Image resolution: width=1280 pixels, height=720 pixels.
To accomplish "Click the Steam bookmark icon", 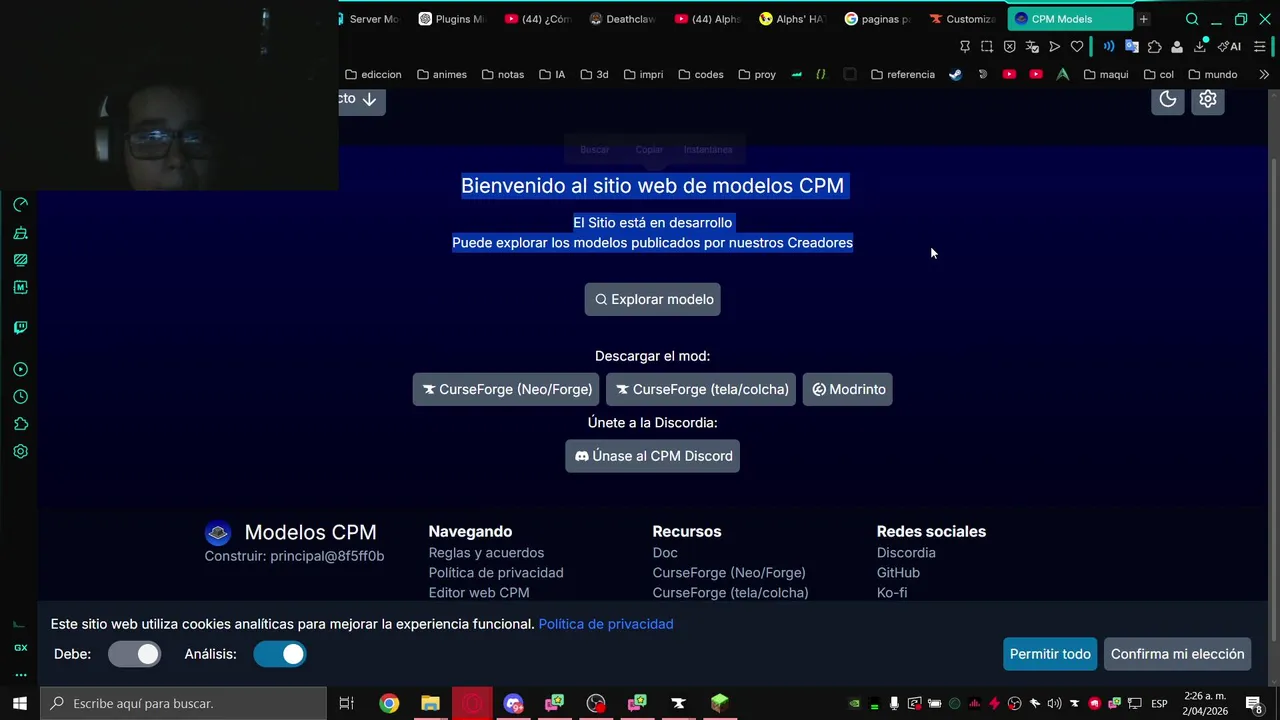I will point(956,74).
